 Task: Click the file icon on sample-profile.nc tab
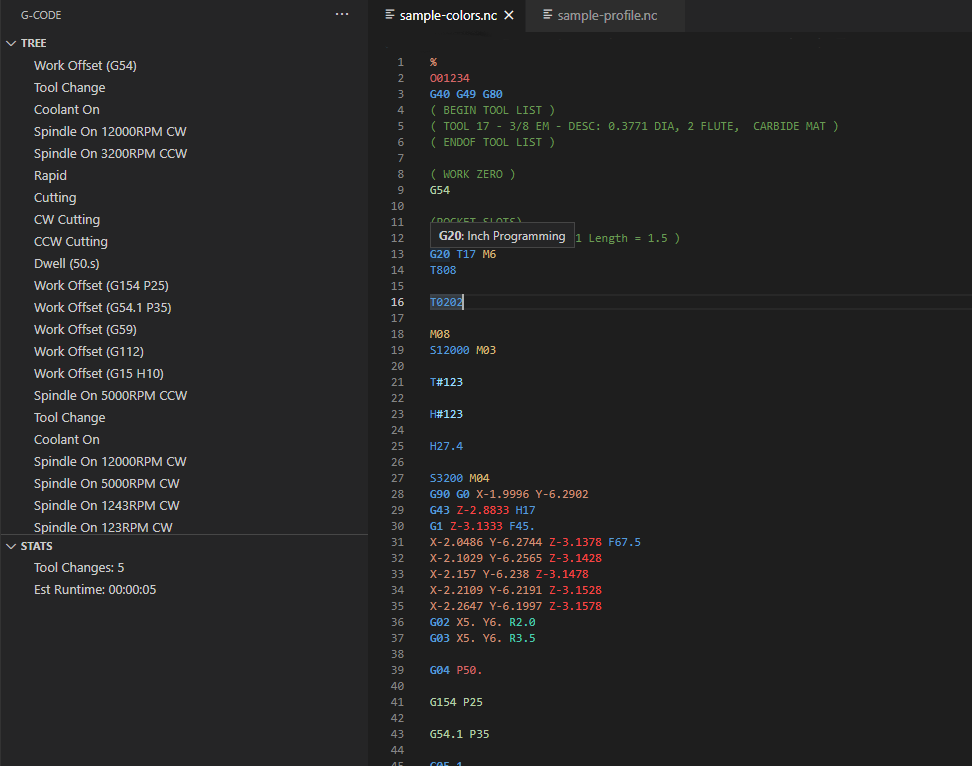[x=546, y=16]
